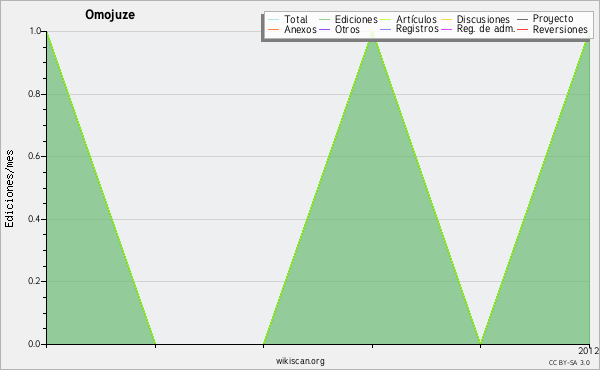The image size is (600, 370).
Task: Click the 0.6 y-axis value
Action: [34, 156]
